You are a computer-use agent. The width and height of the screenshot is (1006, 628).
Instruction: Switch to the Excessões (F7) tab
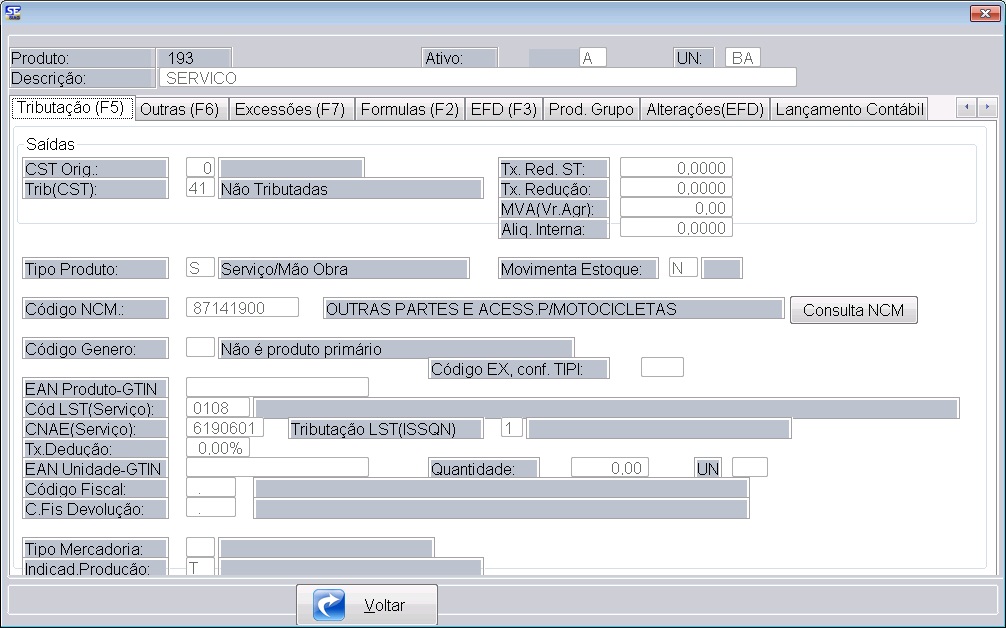pos(289,110)
